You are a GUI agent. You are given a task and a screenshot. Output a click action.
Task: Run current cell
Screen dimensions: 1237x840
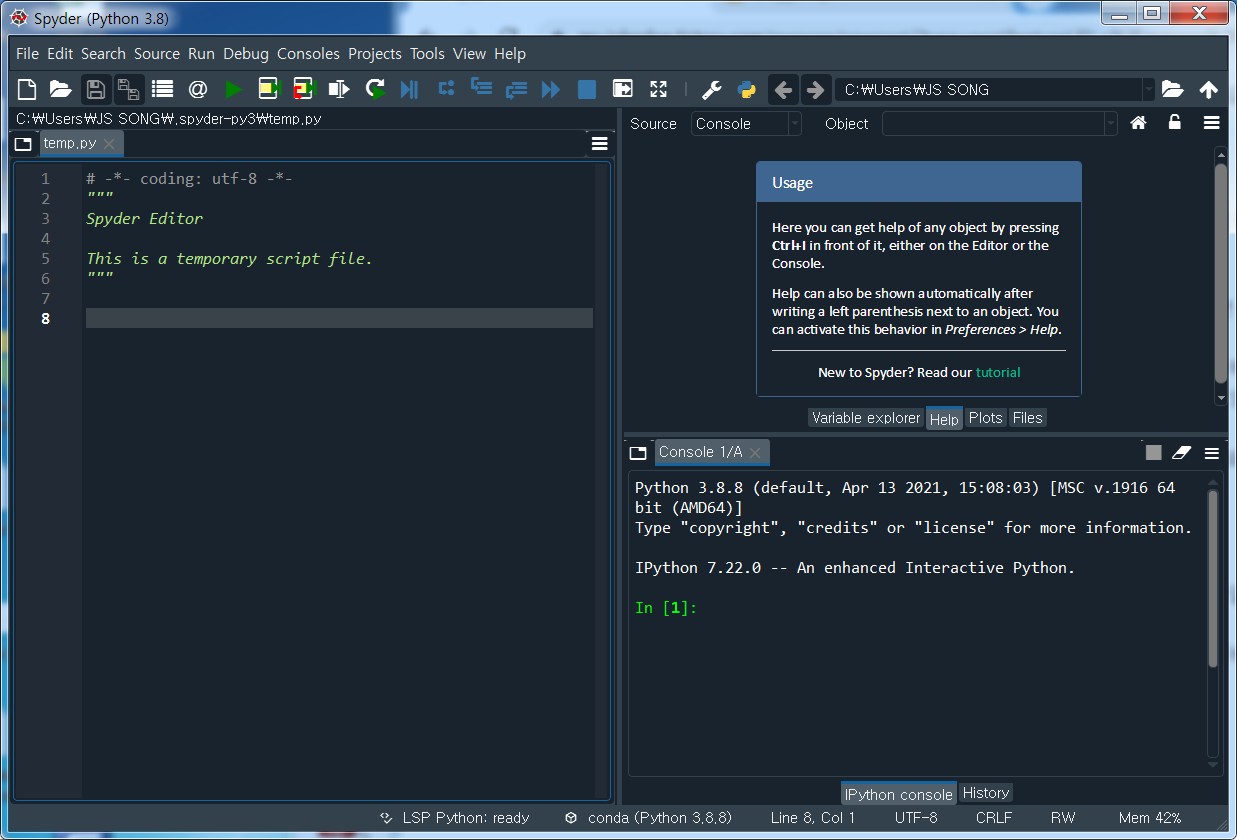pos(268,89)
